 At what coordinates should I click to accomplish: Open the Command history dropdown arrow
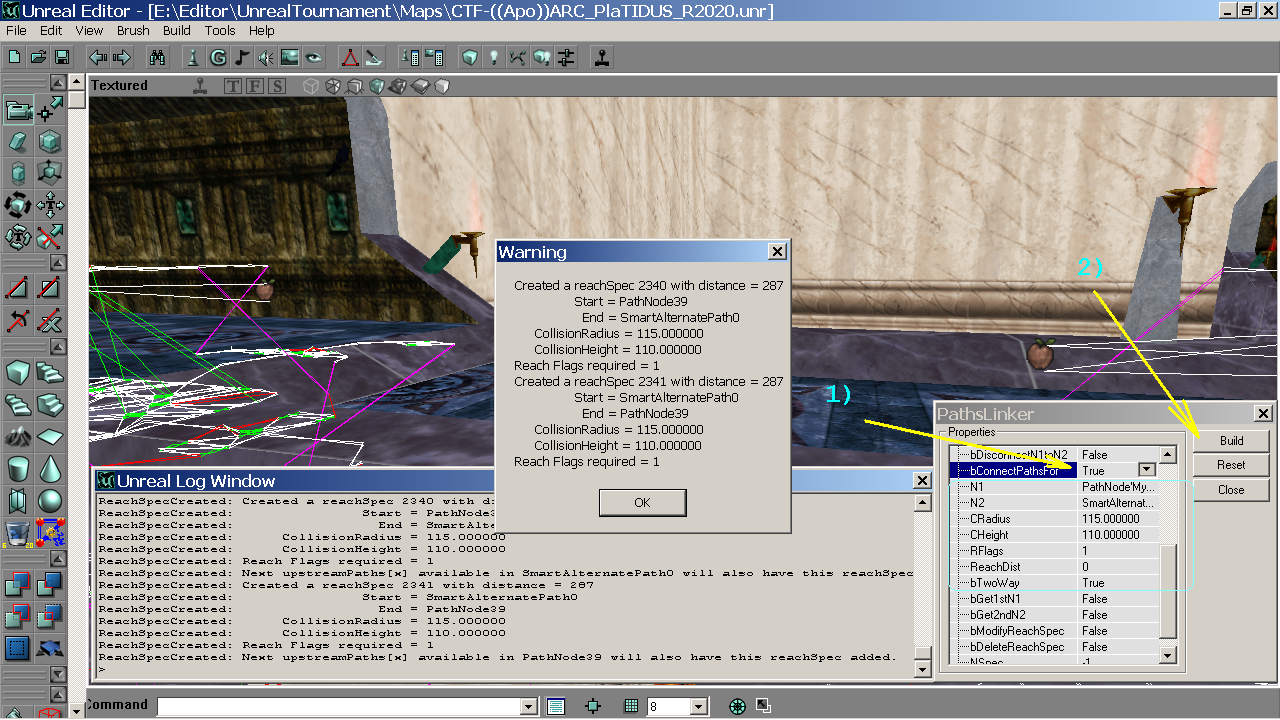(x=529, y=707)
